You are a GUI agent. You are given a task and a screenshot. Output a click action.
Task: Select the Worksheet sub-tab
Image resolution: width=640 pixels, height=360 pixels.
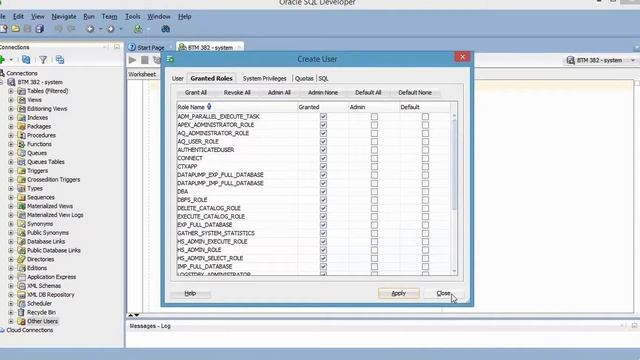tap(142, 74)
